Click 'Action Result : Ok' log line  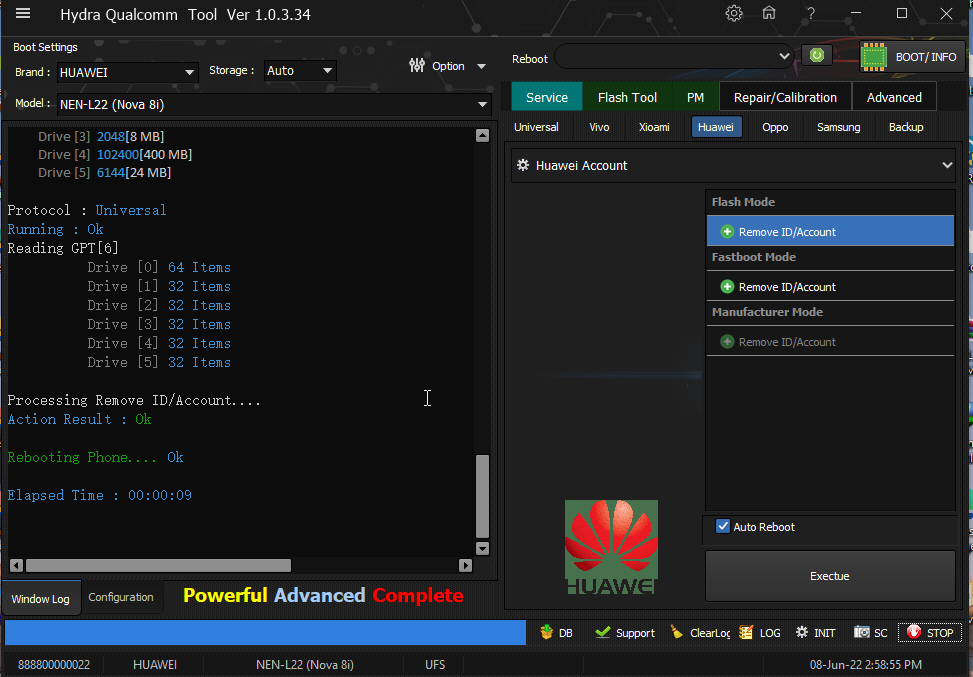(x=79, y=419)
